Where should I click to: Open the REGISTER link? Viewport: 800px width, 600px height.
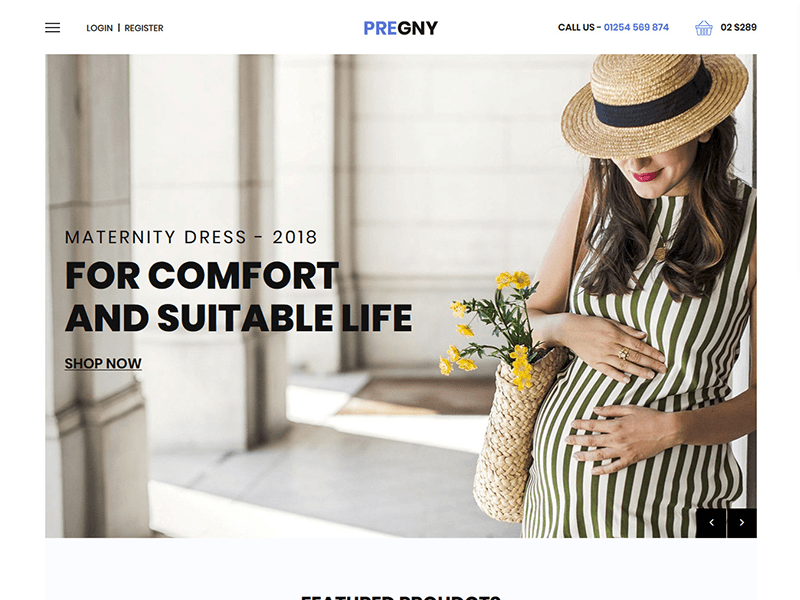(x=144, y=28)
